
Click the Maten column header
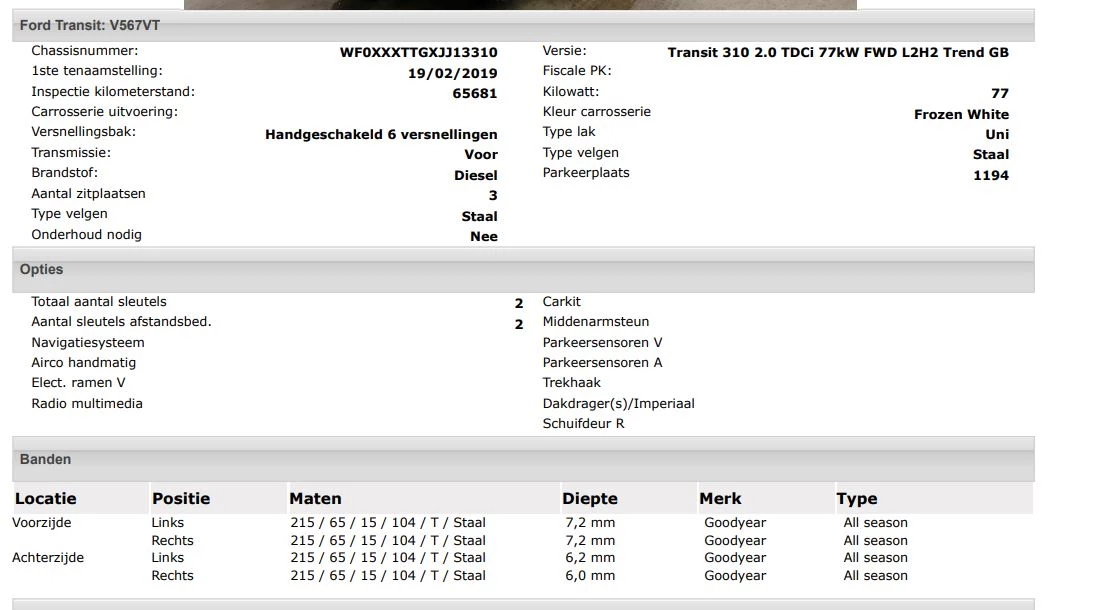click(315, 498)
